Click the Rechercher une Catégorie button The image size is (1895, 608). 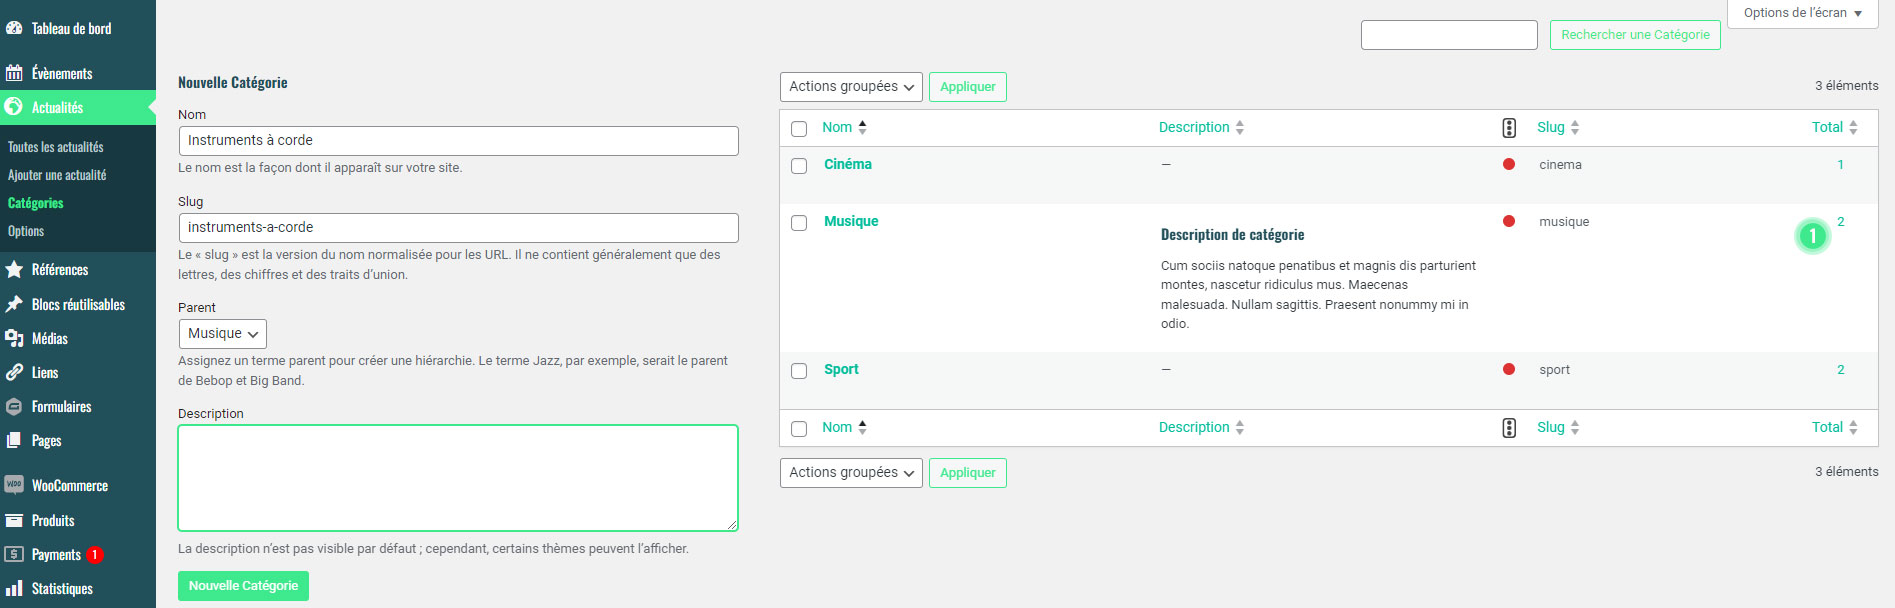[x=1635, y=35]
